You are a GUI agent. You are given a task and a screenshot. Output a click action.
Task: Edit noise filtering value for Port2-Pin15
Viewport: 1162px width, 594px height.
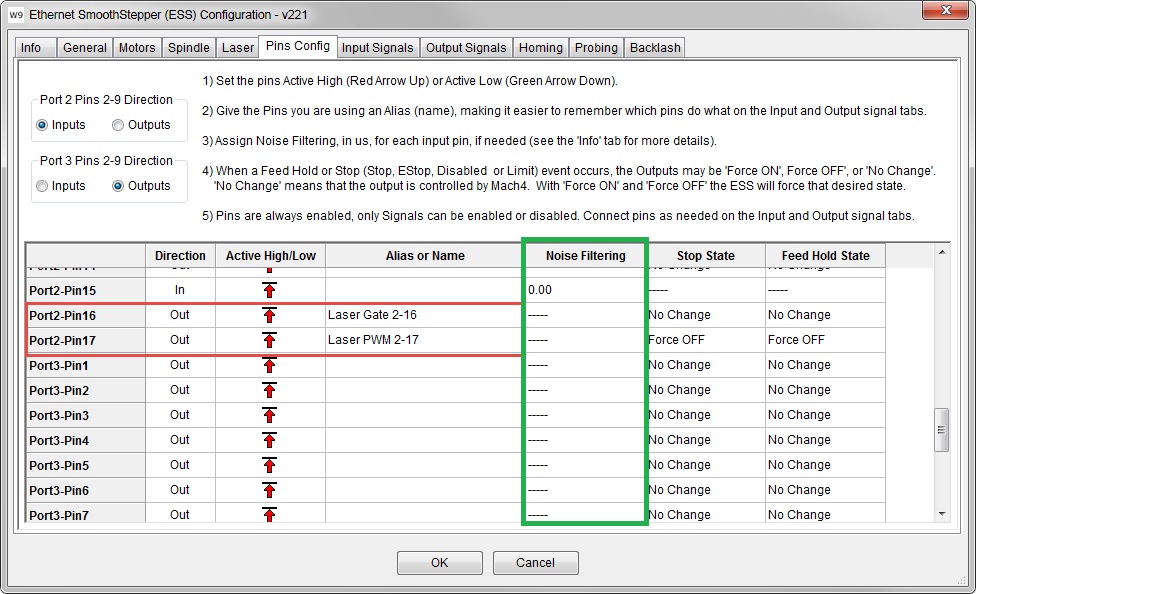coord(585,290)
